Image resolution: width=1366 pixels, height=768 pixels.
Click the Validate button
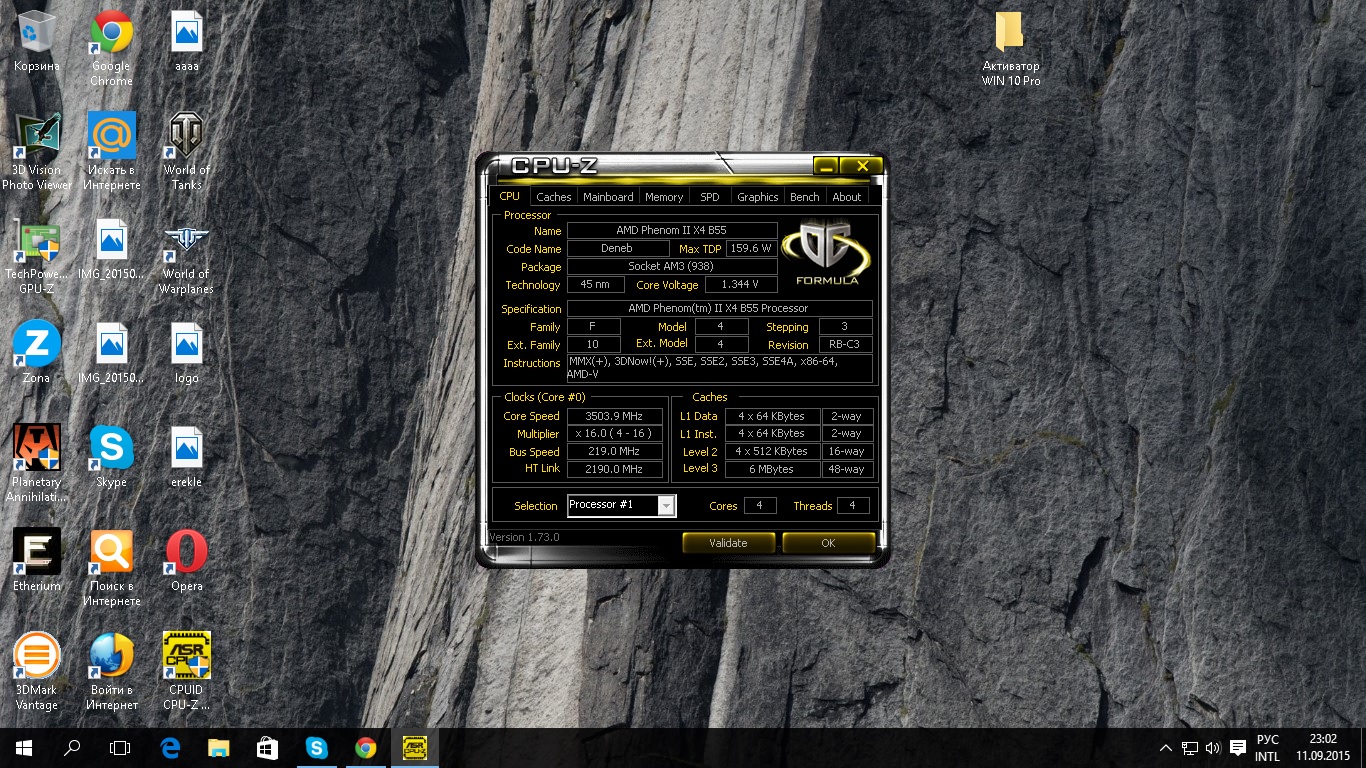(728, 543)
